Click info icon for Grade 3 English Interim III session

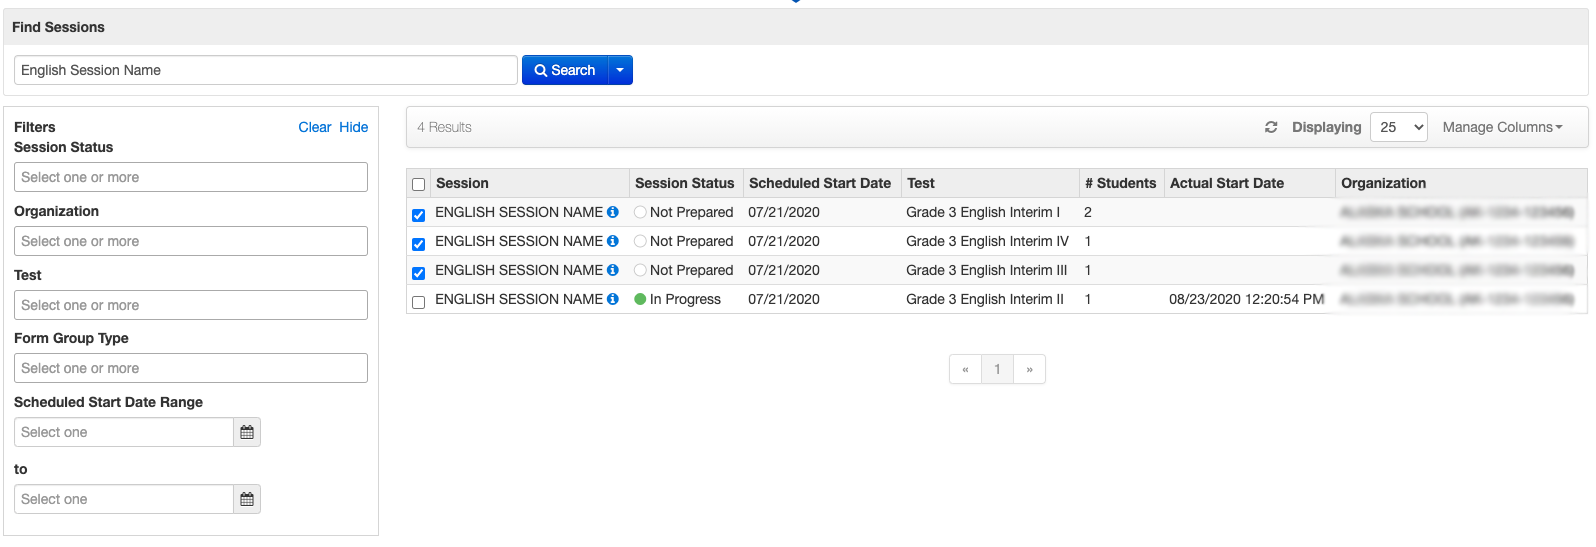[613, 270]
